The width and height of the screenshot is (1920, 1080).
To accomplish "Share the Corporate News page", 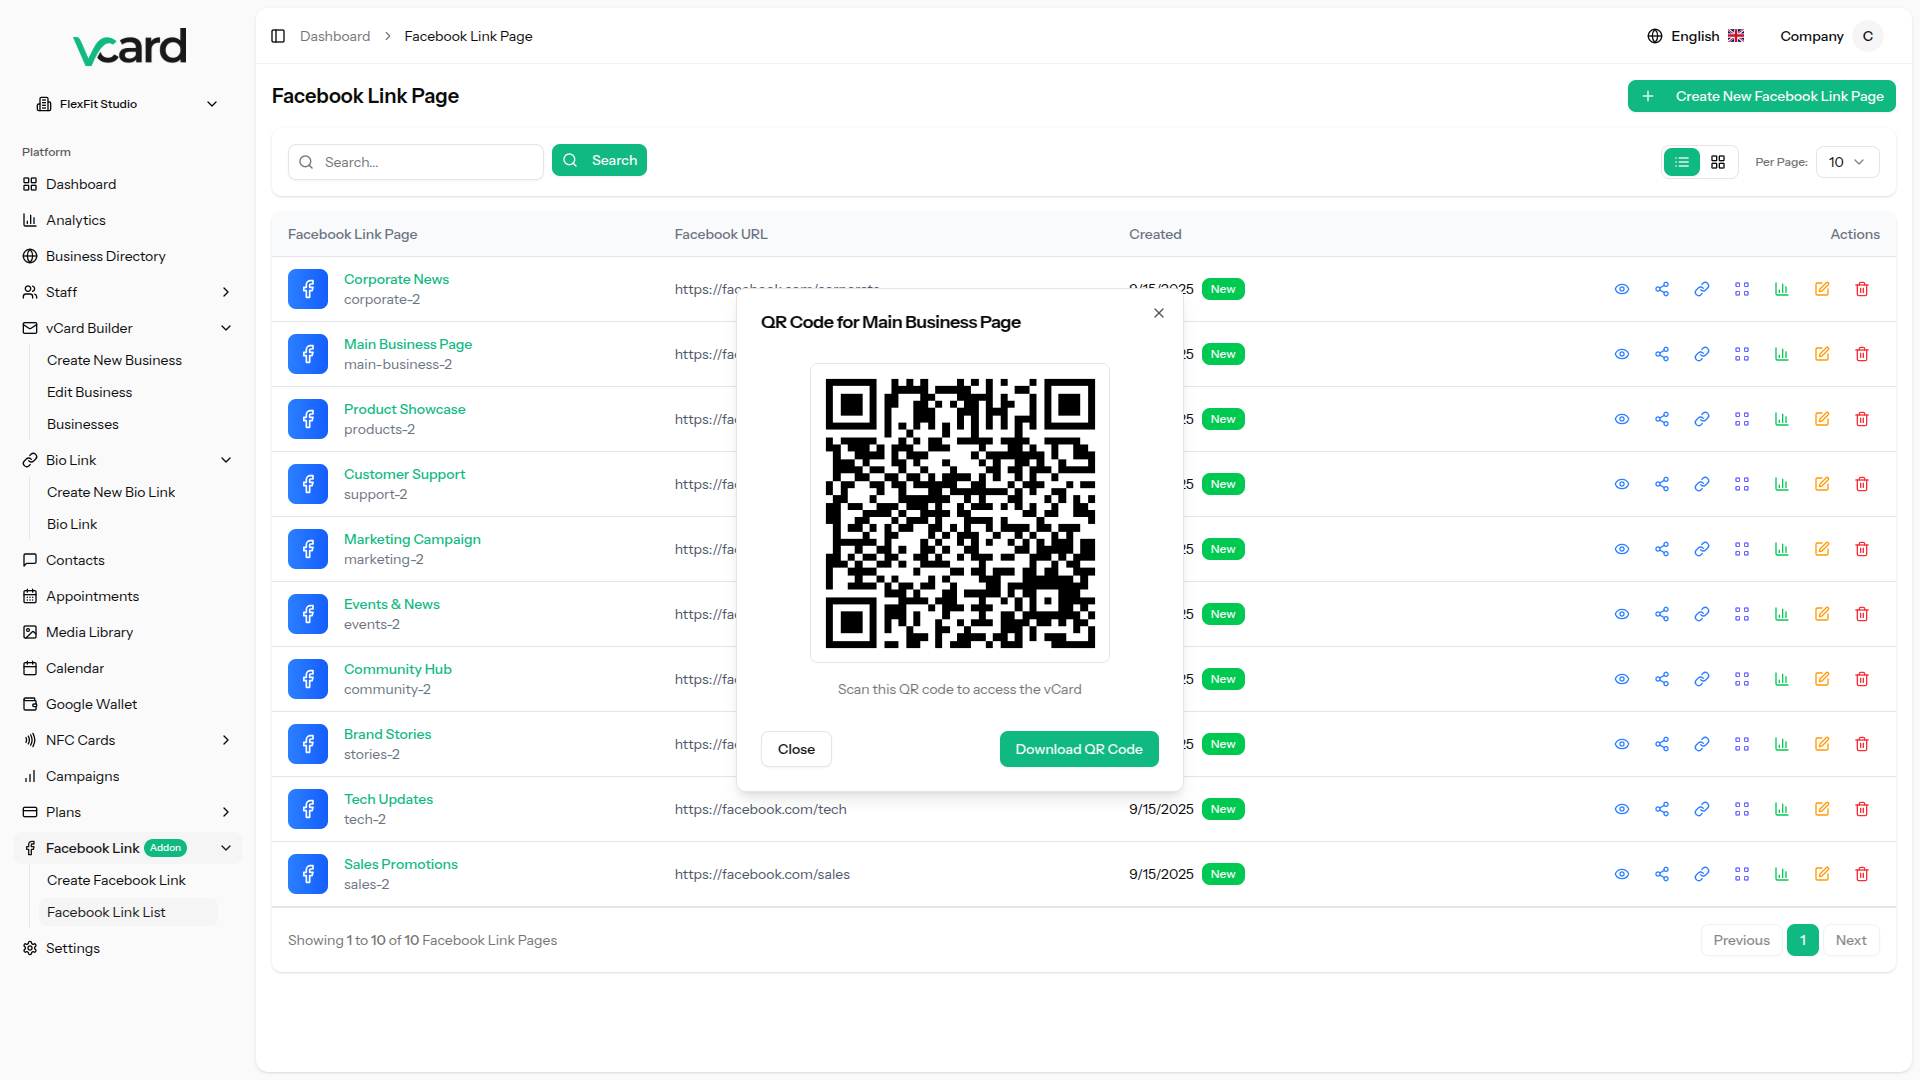I will [1662, 289].
